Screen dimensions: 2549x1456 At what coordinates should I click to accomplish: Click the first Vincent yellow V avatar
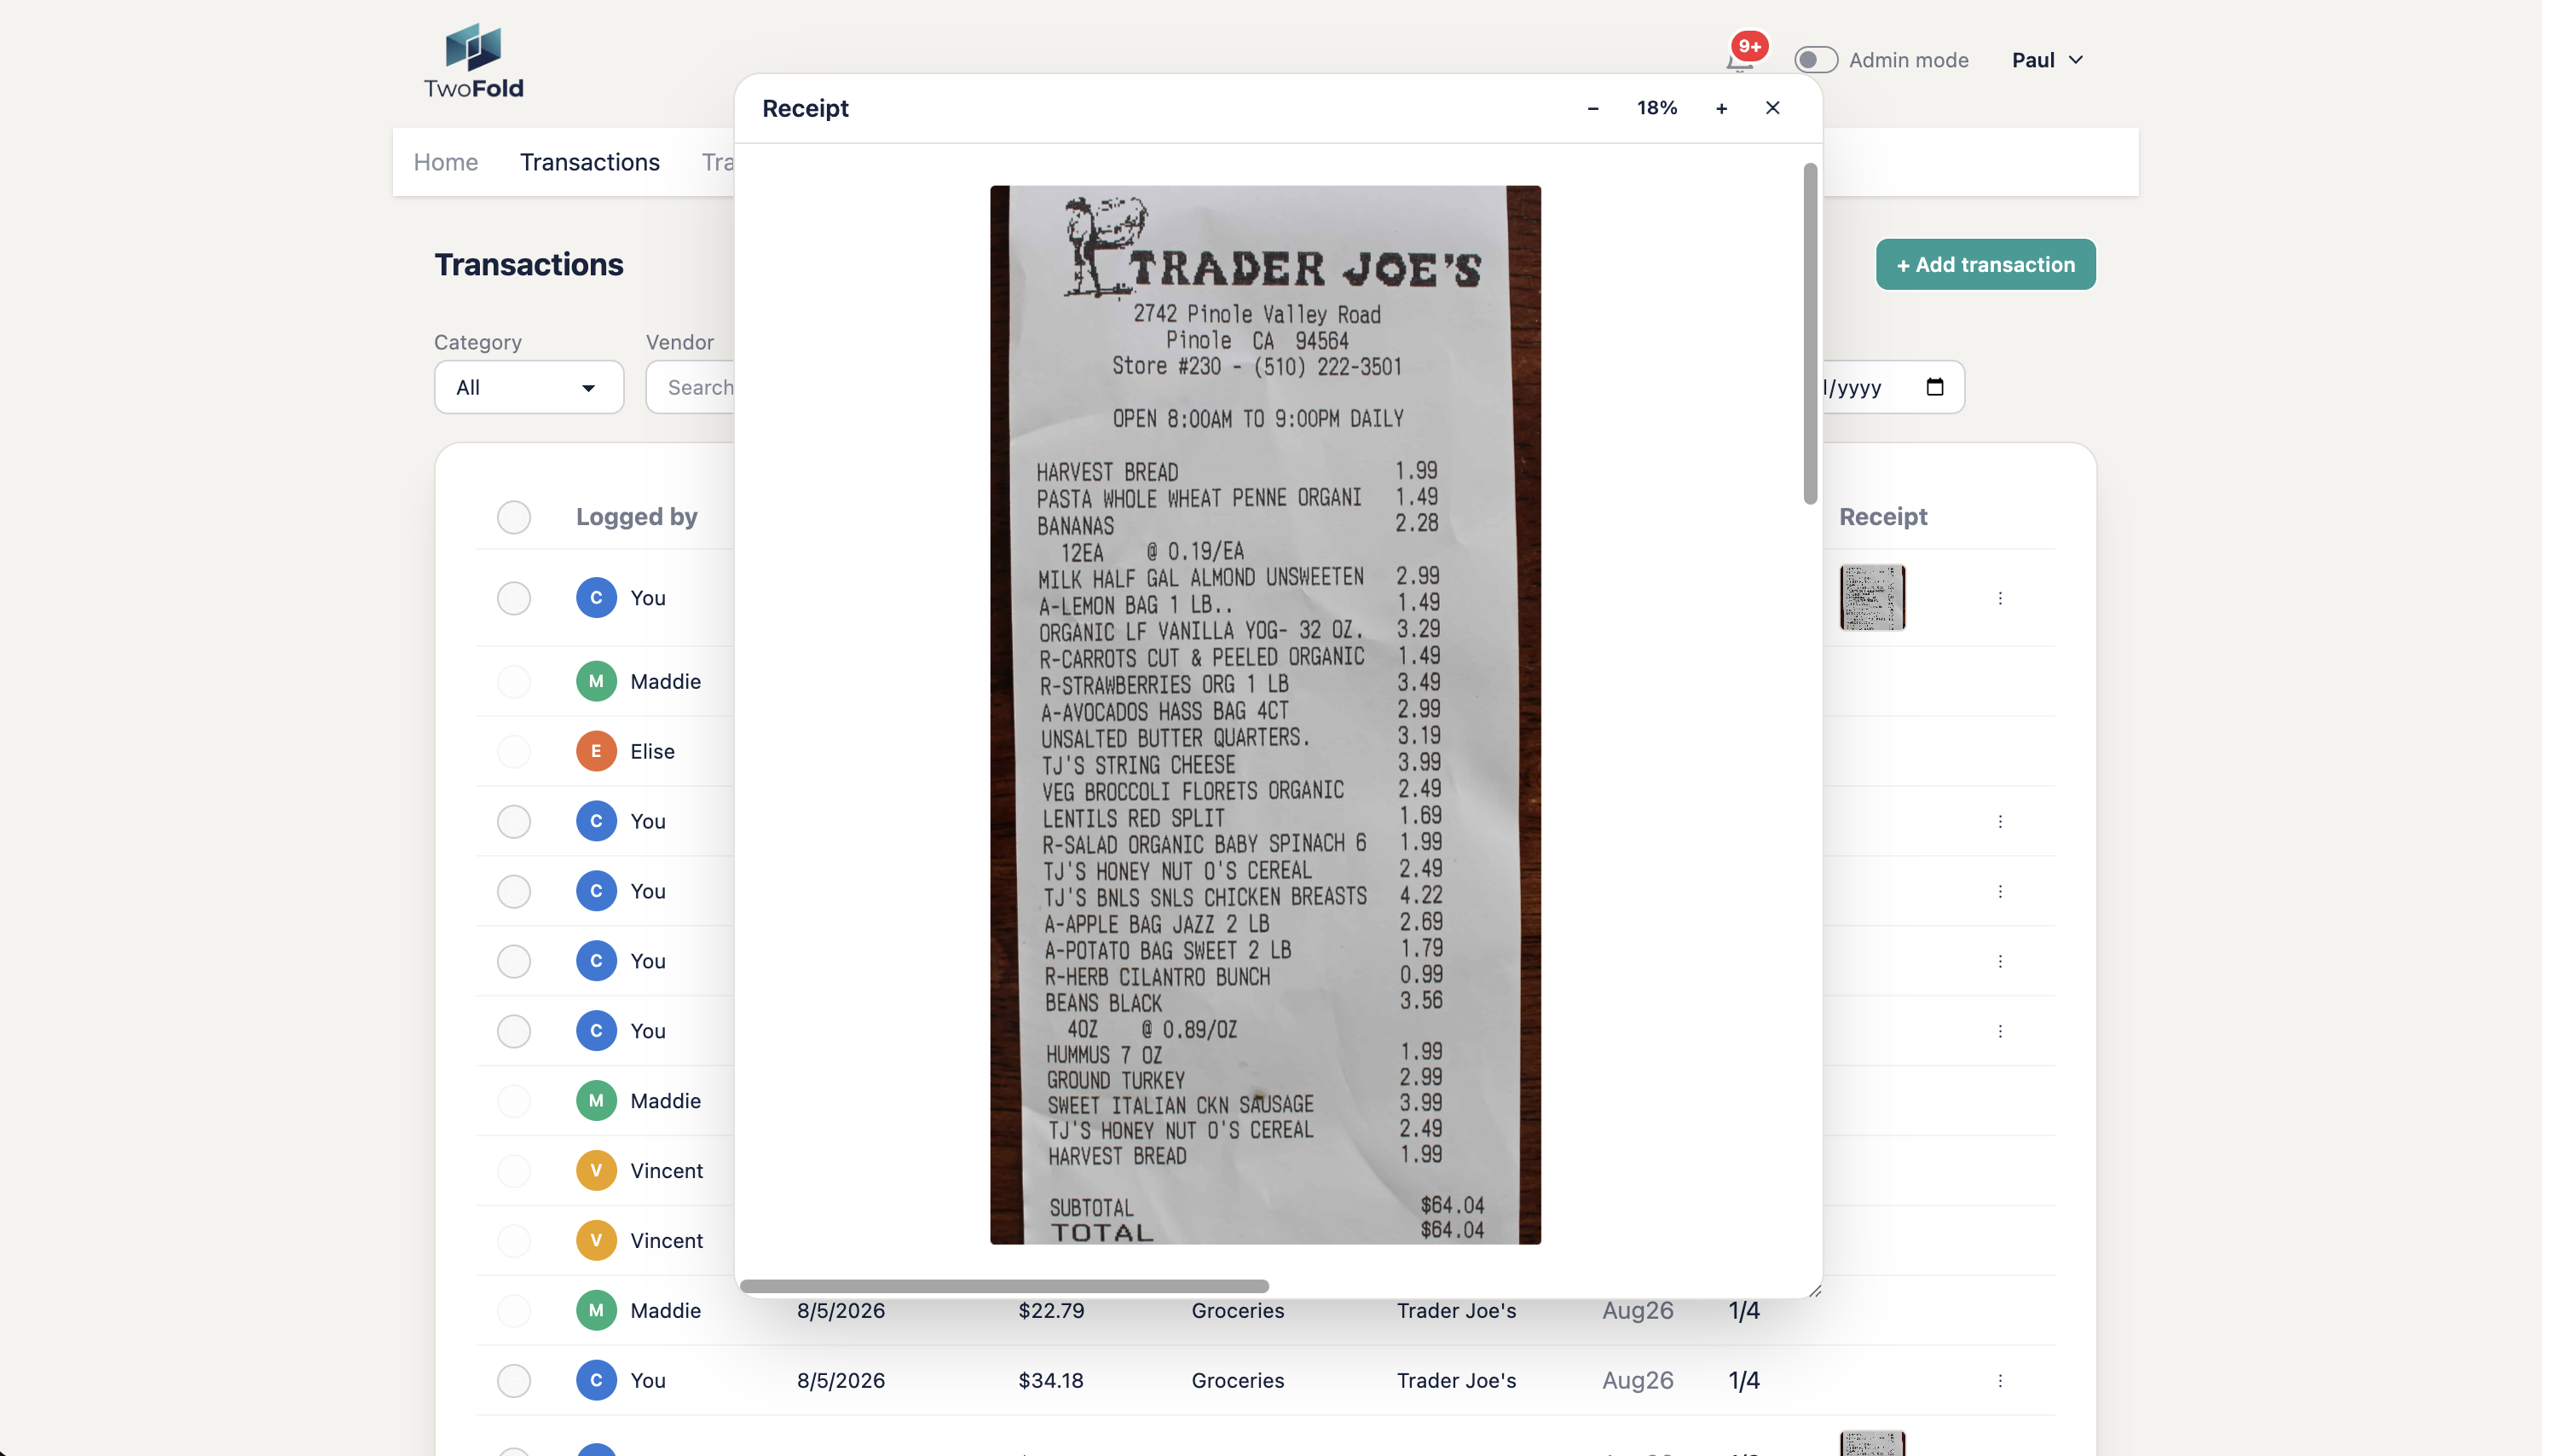596,1170
